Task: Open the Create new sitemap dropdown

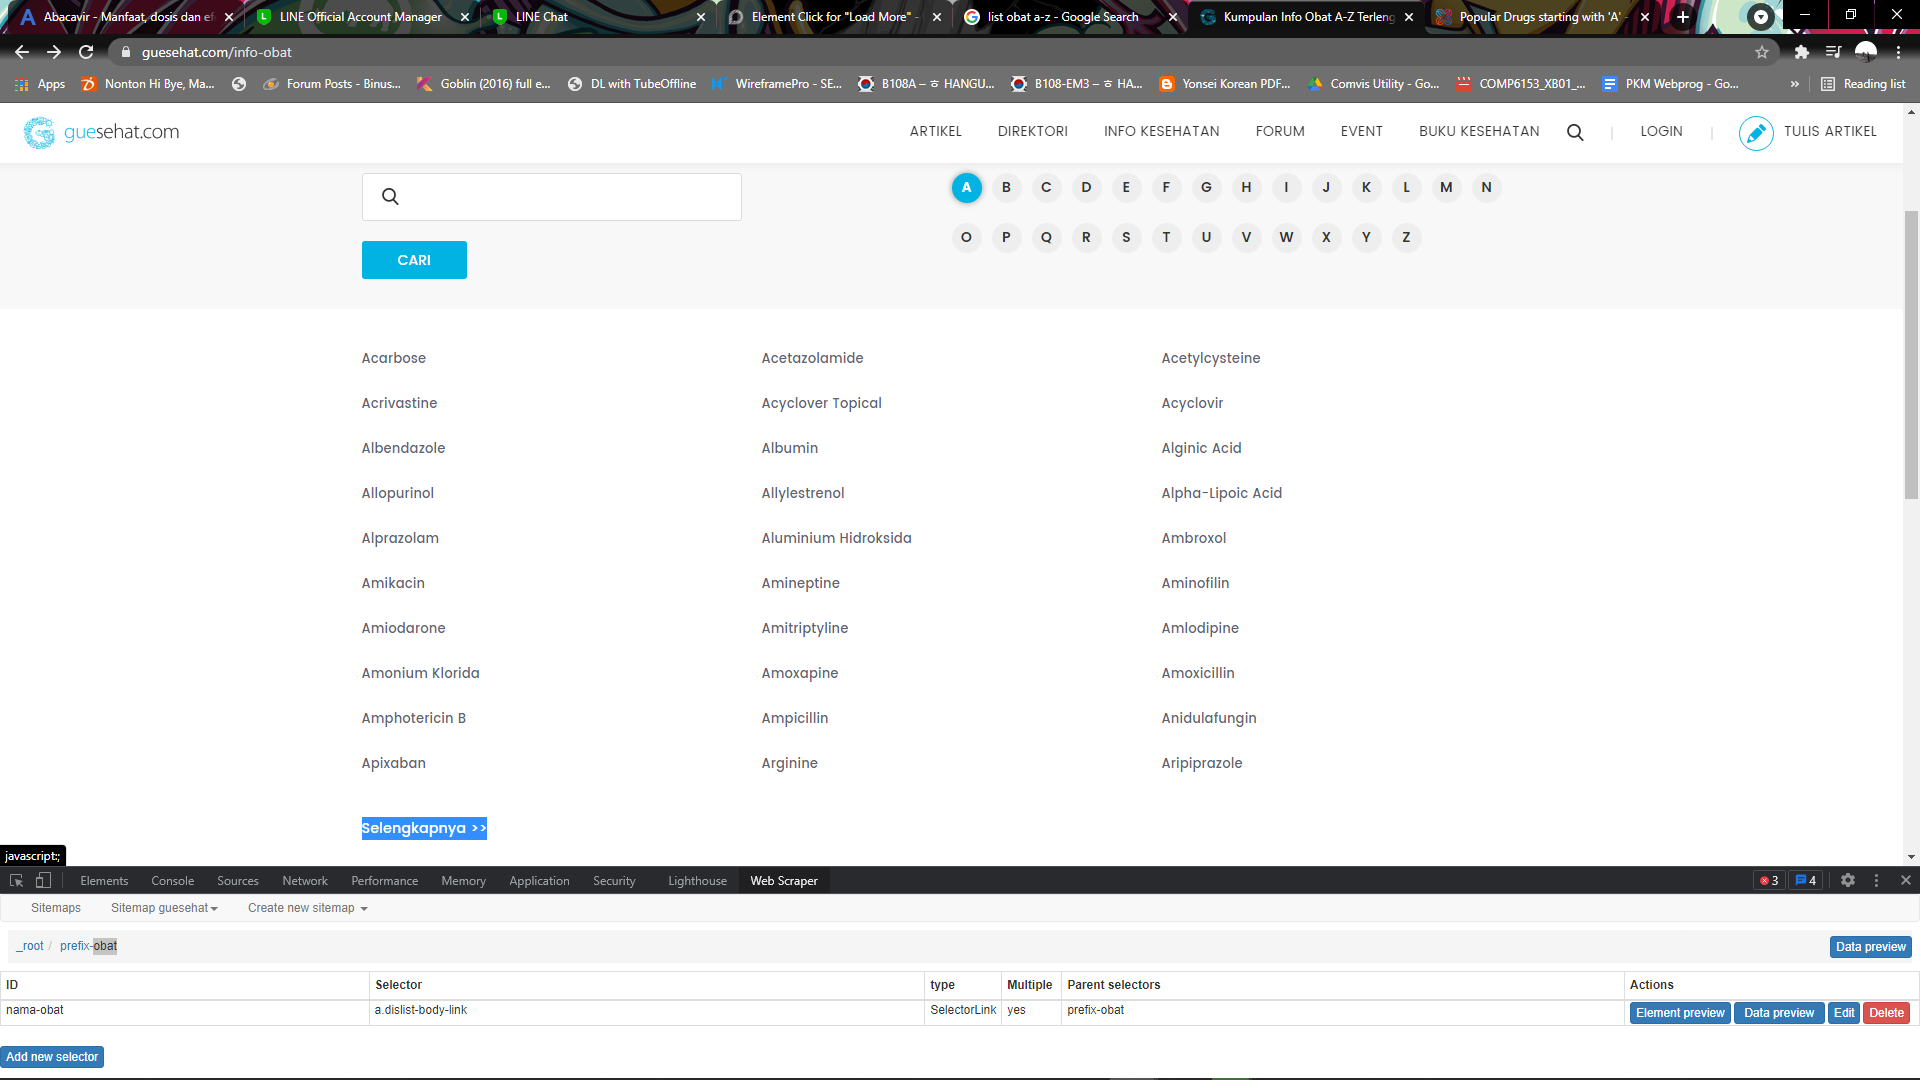Action: 307,908
